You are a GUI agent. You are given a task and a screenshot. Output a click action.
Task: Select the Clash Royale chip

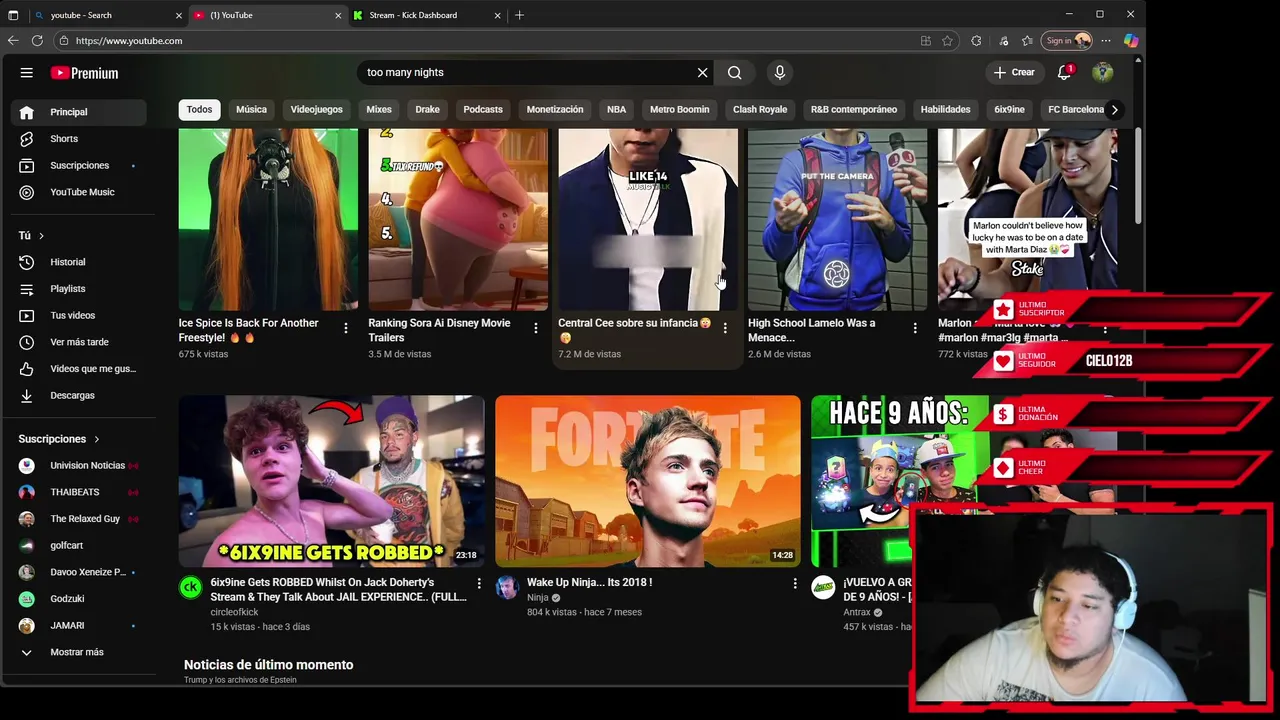pos(760,109)
